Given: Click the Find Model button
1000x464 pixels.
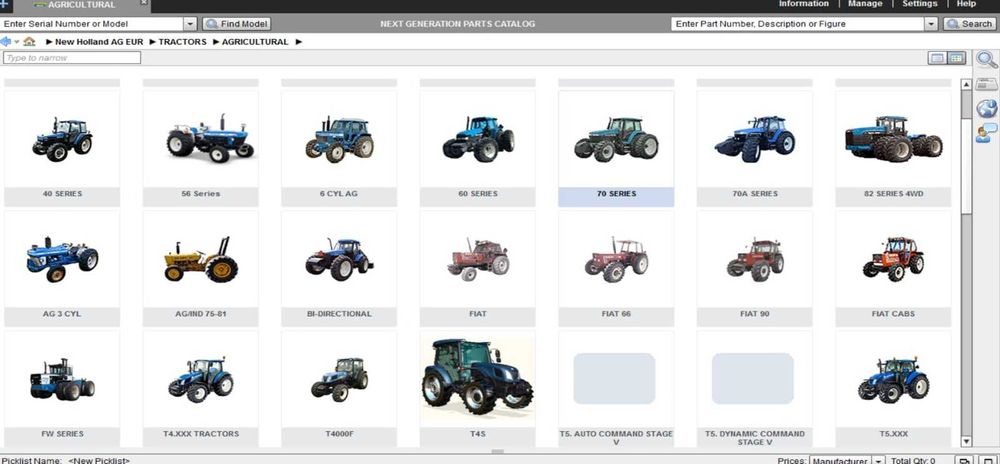Looking at the screenshot, I should (x=237, y=24).
